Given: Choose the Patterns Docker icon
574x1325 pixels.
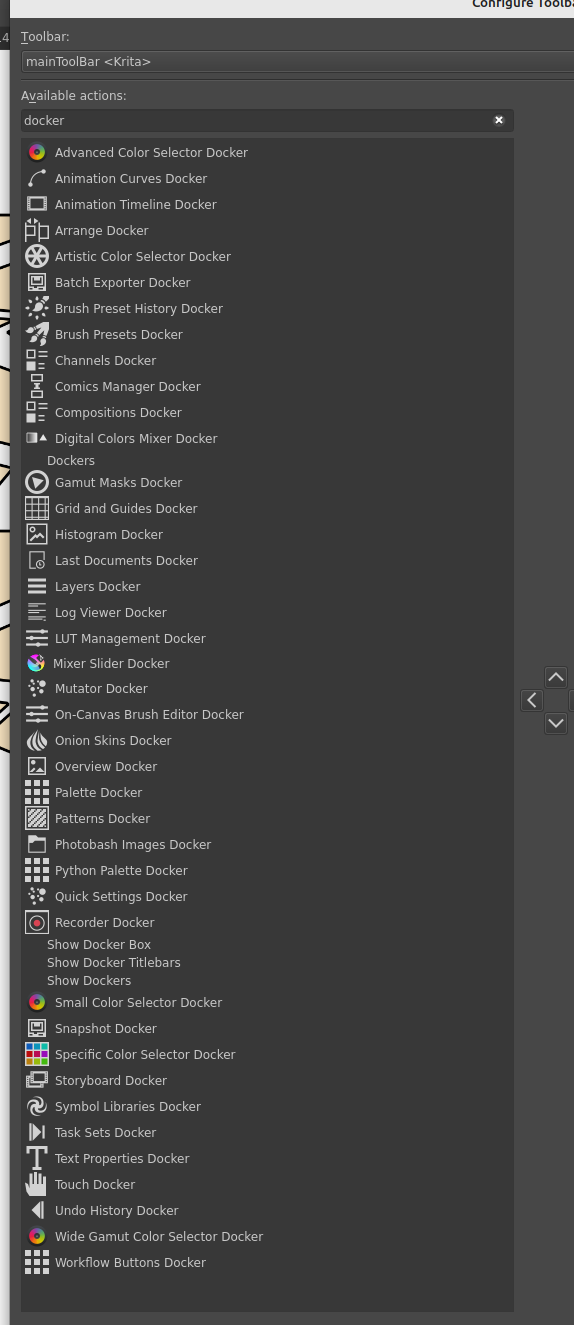Looking at the screenshot, I should [37, 819].
